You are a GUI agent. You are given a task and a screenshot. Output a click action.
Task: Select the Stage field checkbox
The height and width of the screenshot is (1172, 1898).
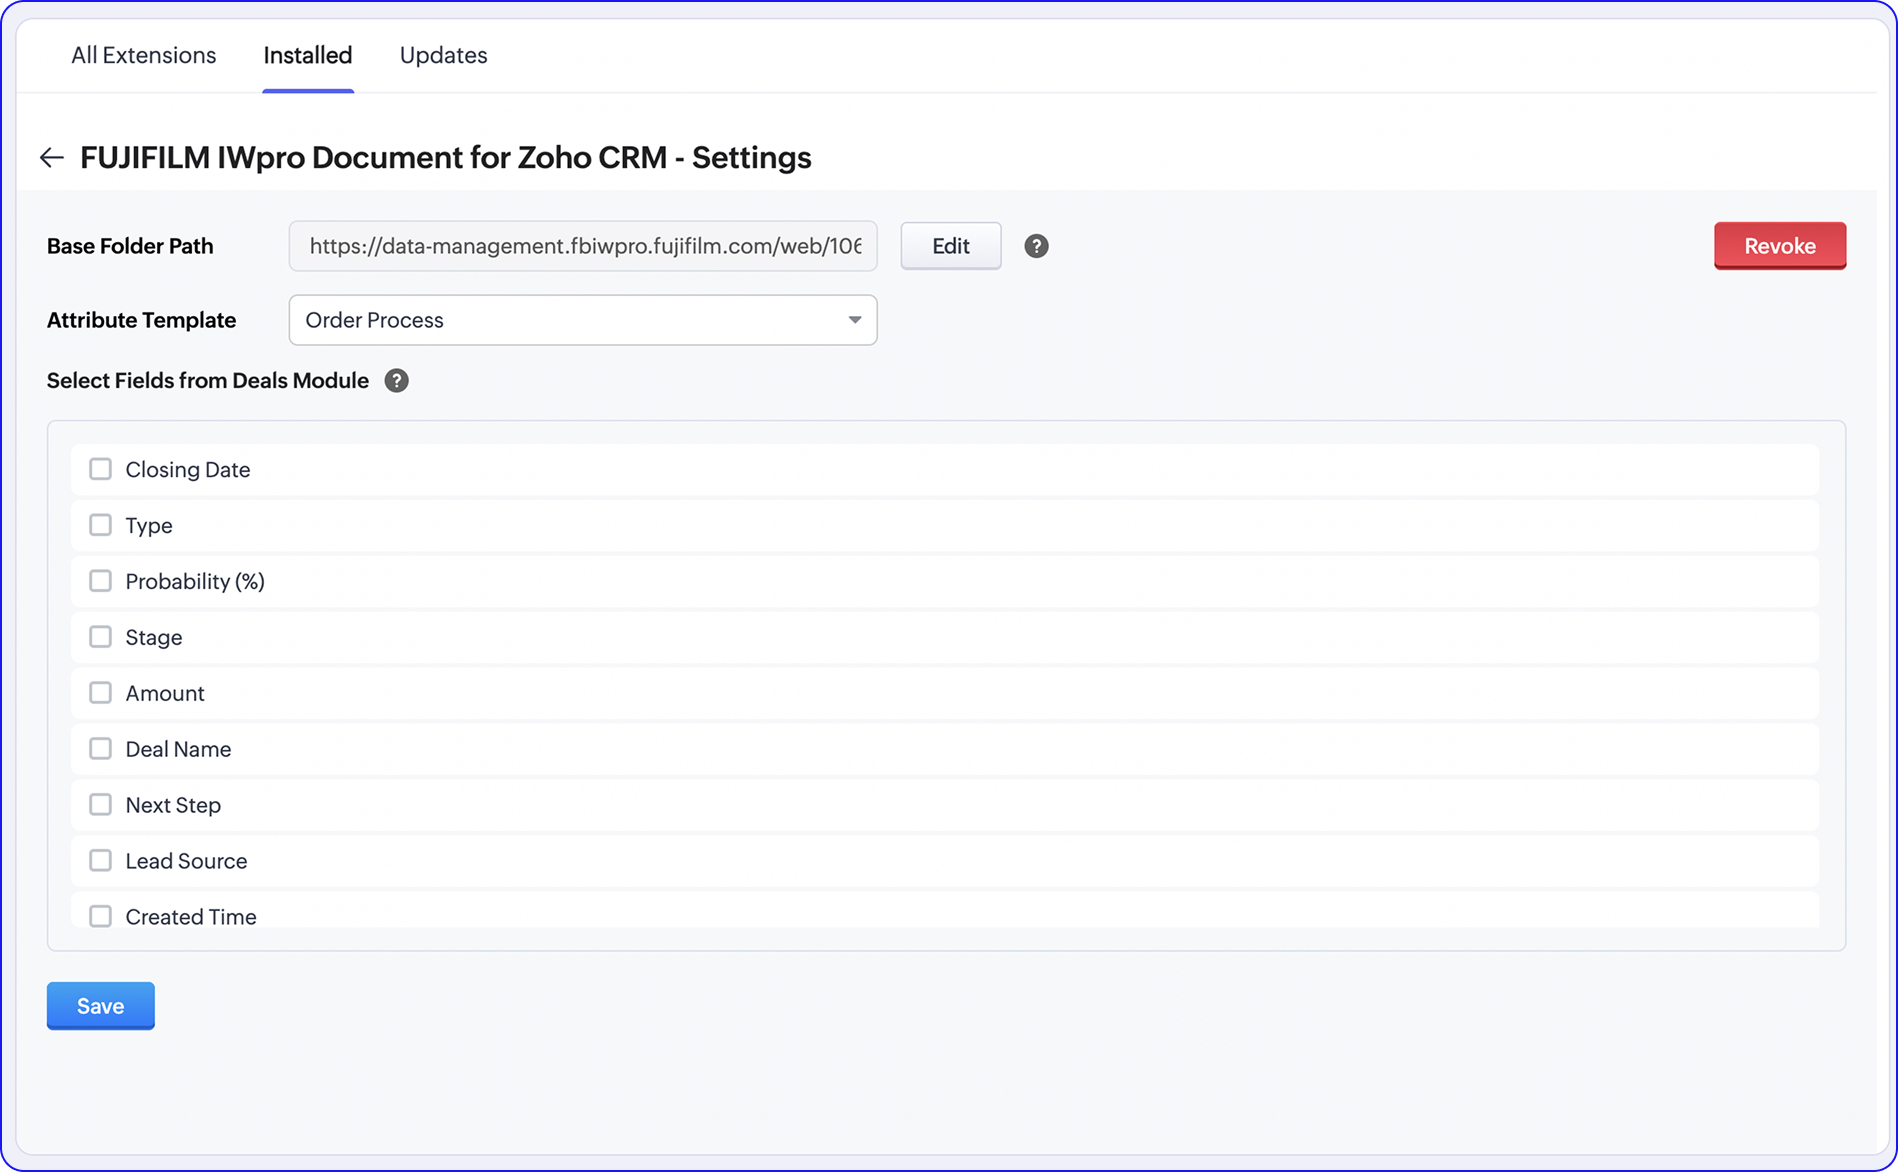coord(100,637)
